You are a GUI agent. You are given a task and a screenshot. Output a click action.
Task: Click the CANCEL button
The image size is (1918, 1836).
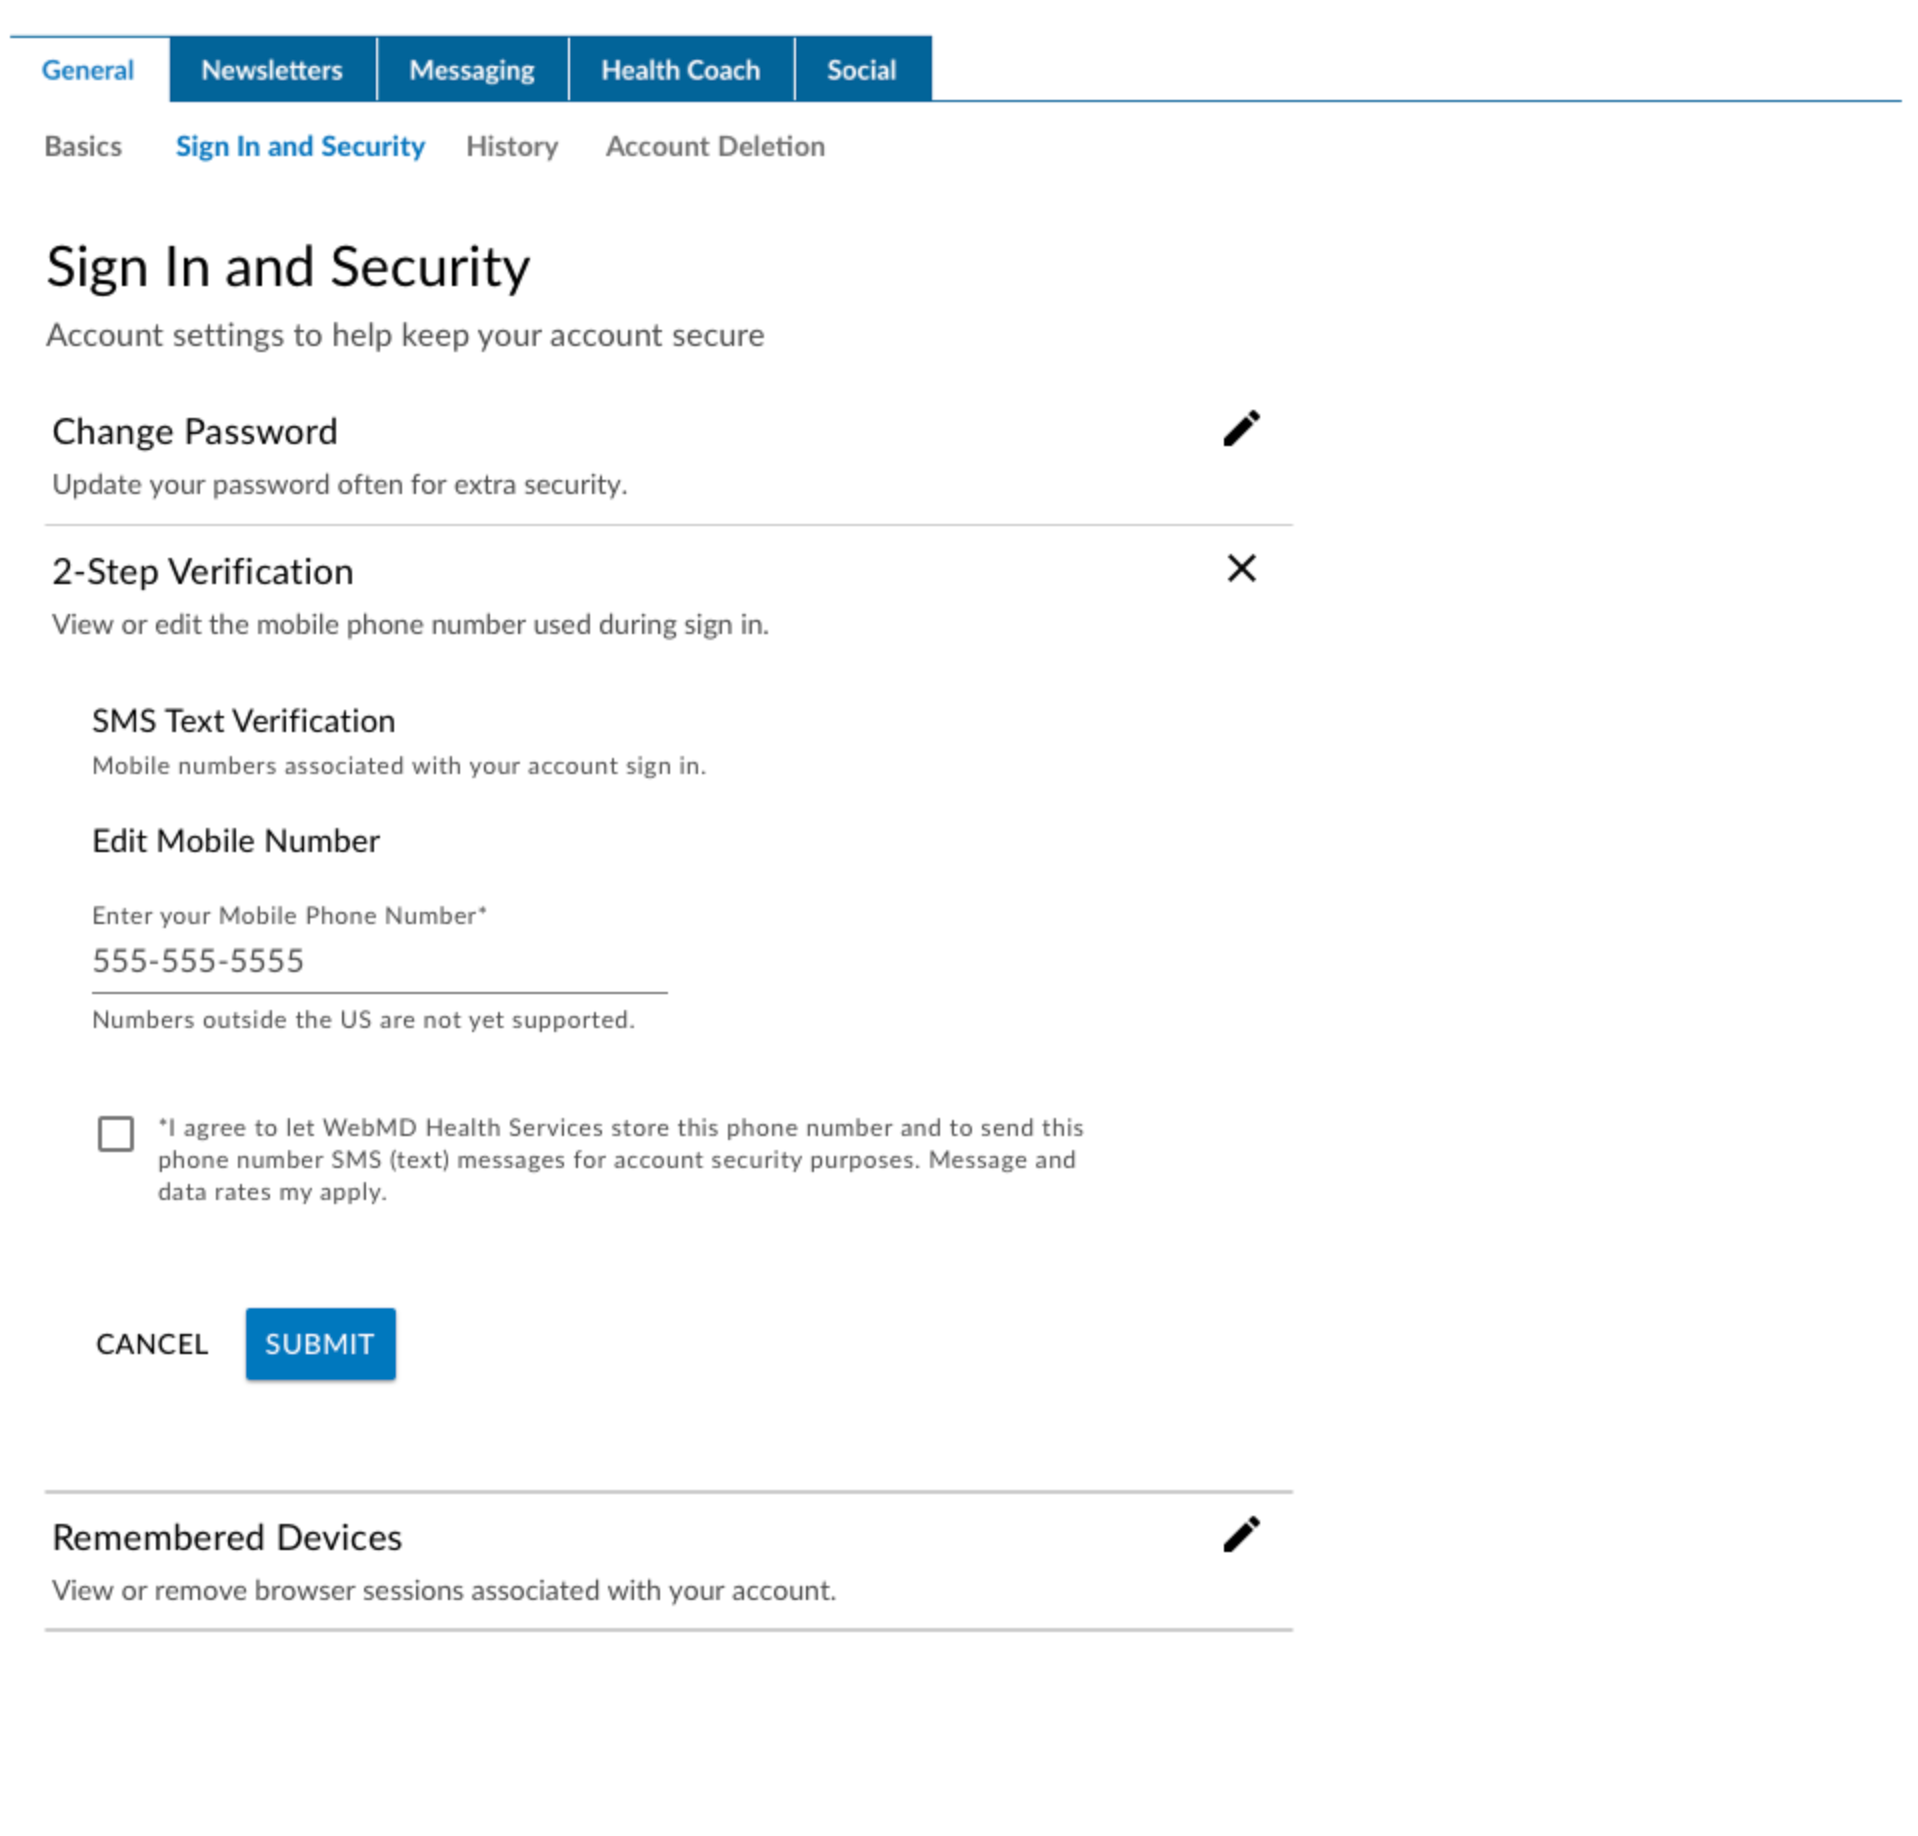(x=152, y=1343)
